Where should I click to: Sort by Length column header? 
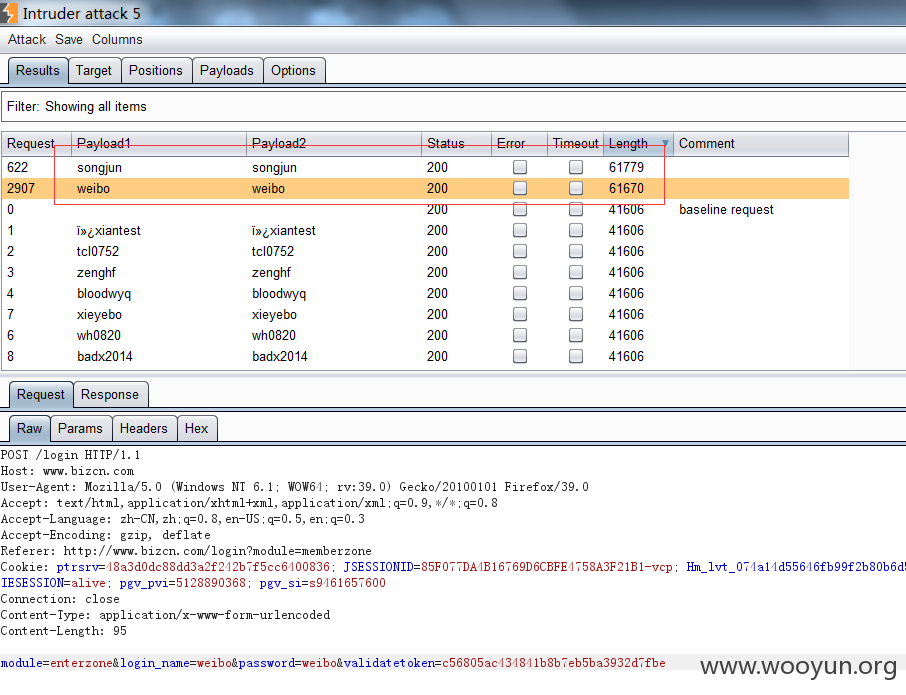tap(638, 143)
